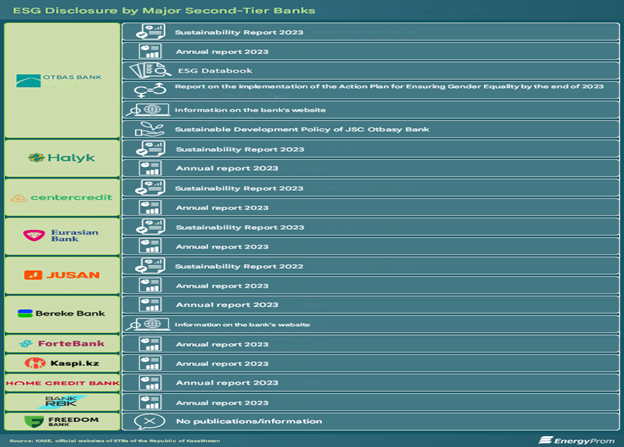Click Bank RBK's 'Annual report 2023' text

point(222,403)
